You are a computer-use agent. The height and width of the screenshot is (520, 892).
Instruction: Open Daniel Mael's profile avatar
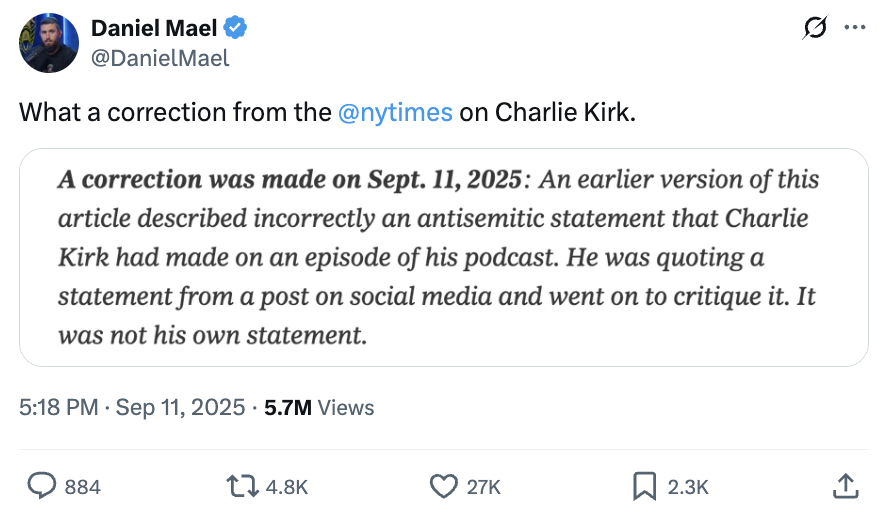[49, 43]
